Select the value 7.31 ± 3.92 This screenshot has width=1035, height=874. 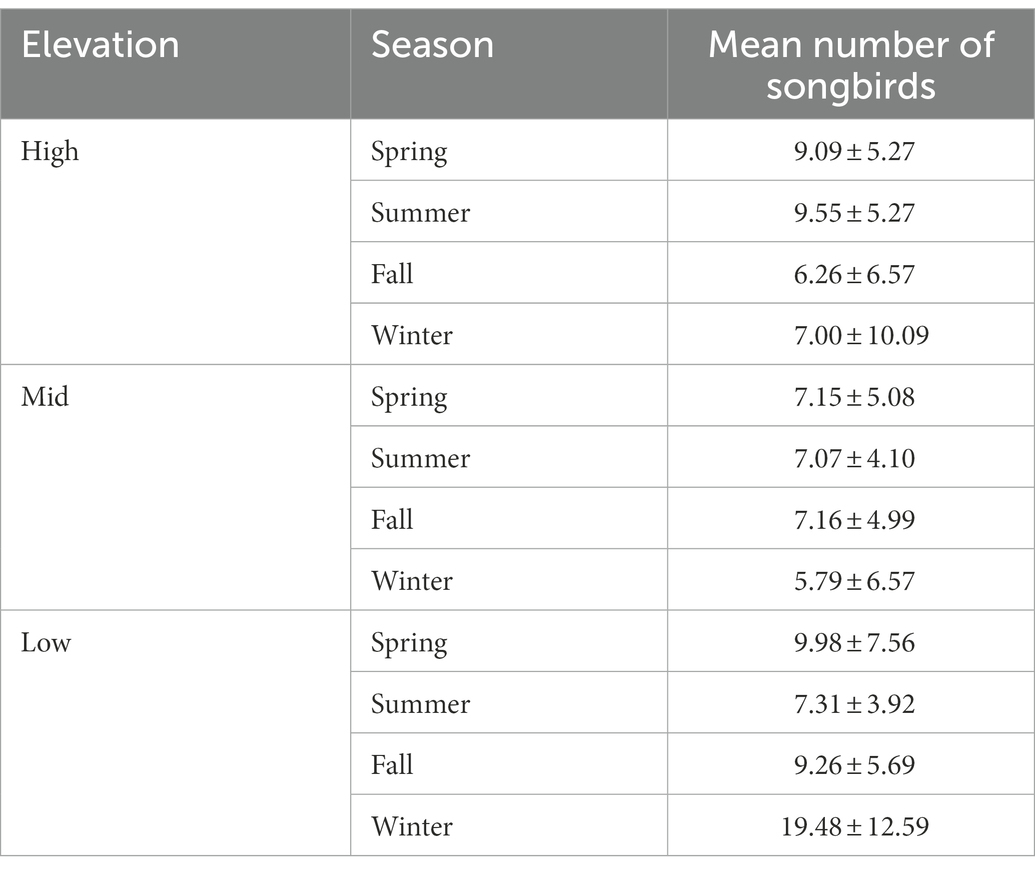pos(854,704)
